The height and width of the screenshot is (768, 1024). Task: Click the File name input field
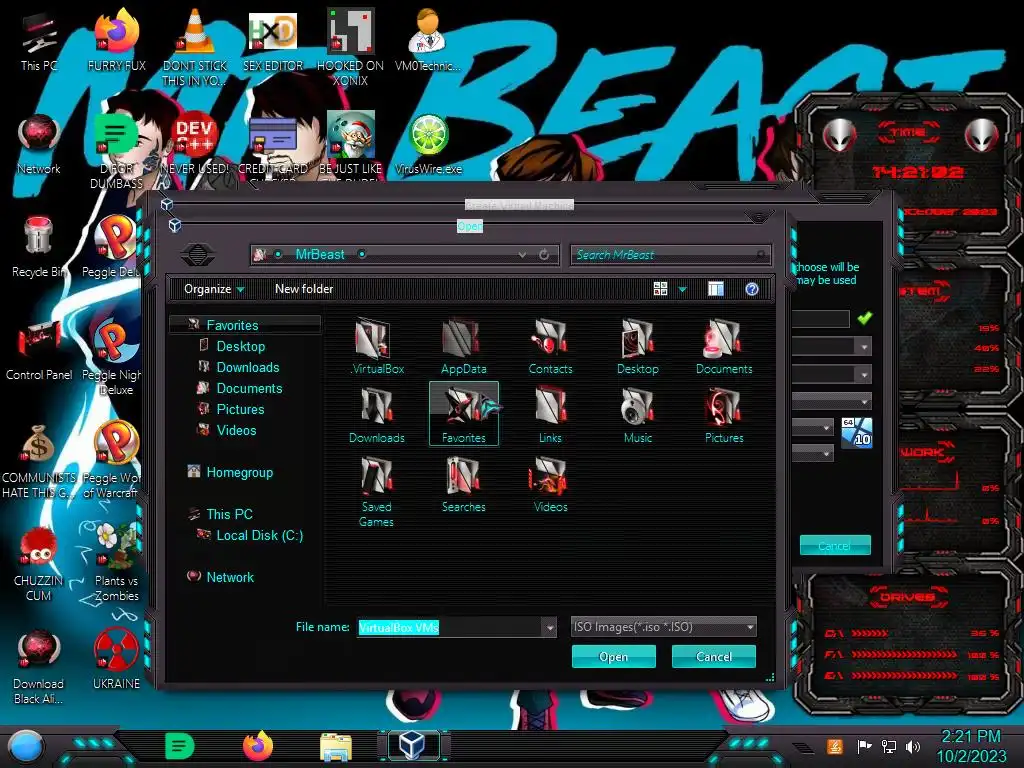click(x=451, y=628)
